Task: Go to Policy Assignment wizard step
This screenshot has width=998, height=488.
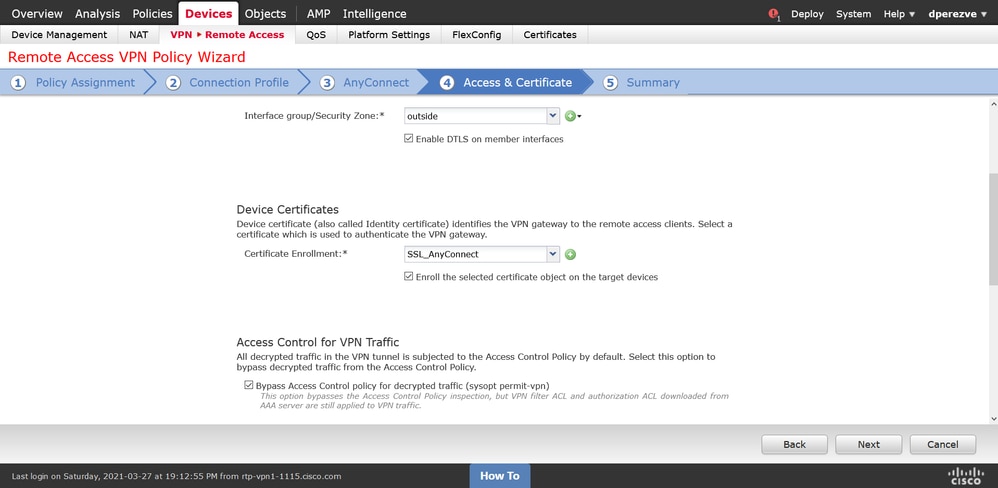Action: coord(85,83)
